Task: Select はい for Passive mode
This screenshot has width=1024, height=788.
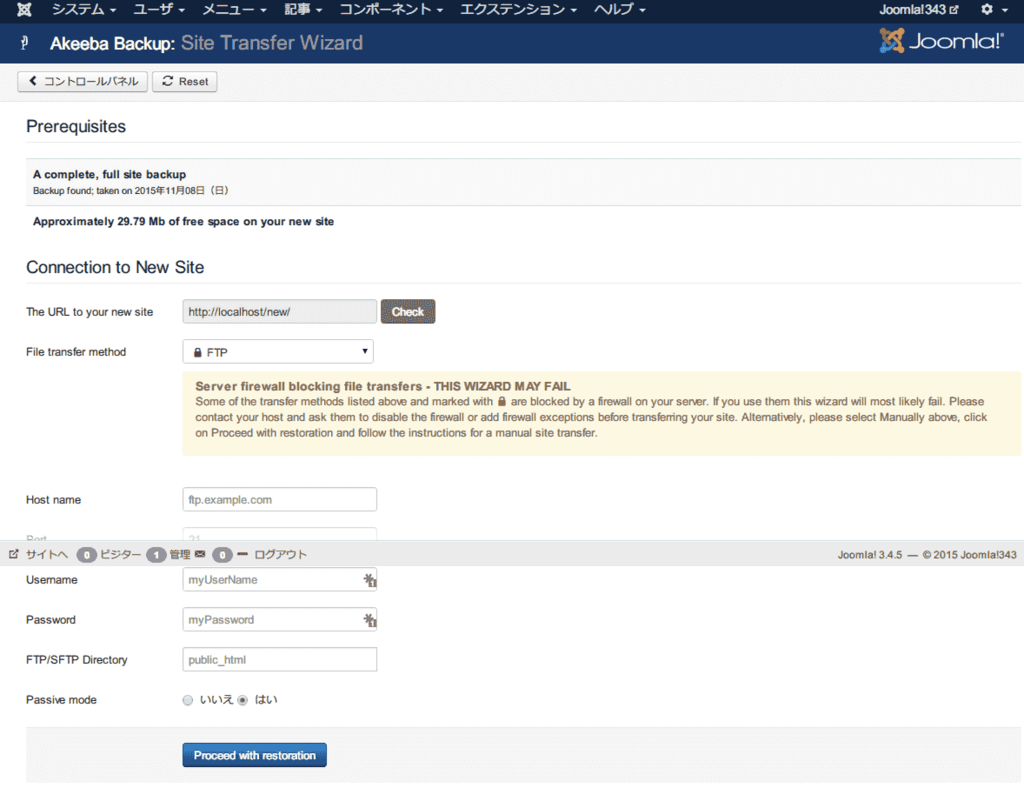Action: click(242, 700)
